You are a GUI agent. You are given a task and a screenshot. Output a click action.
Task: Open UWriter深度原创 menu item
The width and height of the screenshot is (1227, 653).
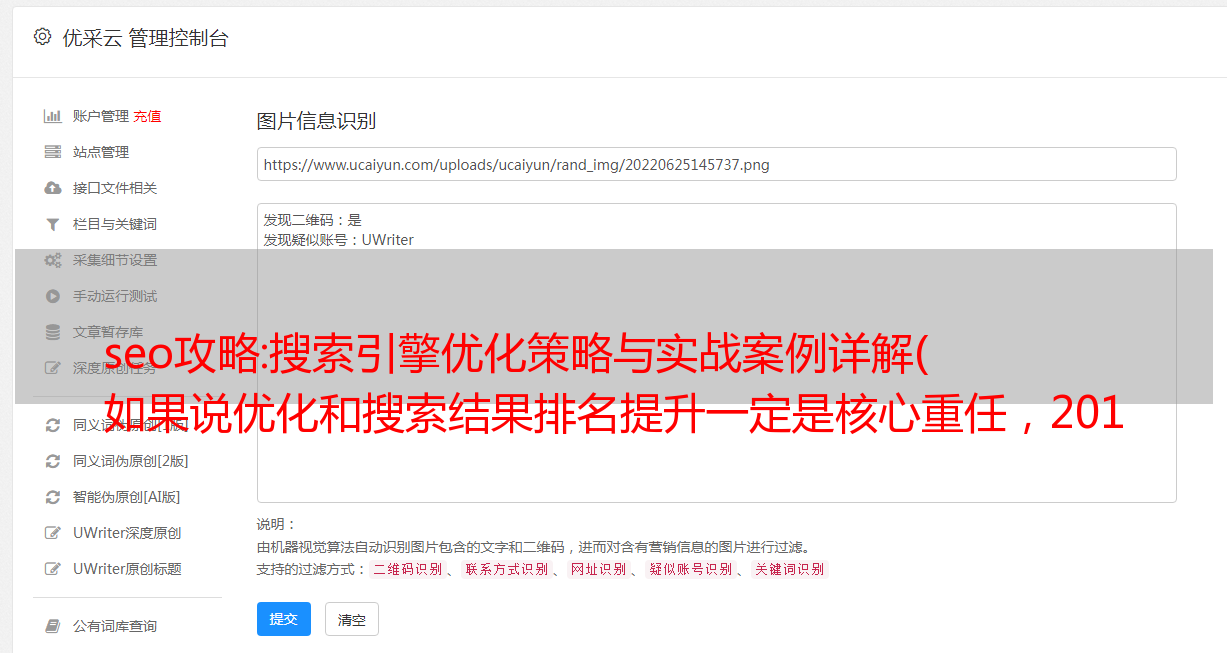pyautogui.click(x=127, y=533)
